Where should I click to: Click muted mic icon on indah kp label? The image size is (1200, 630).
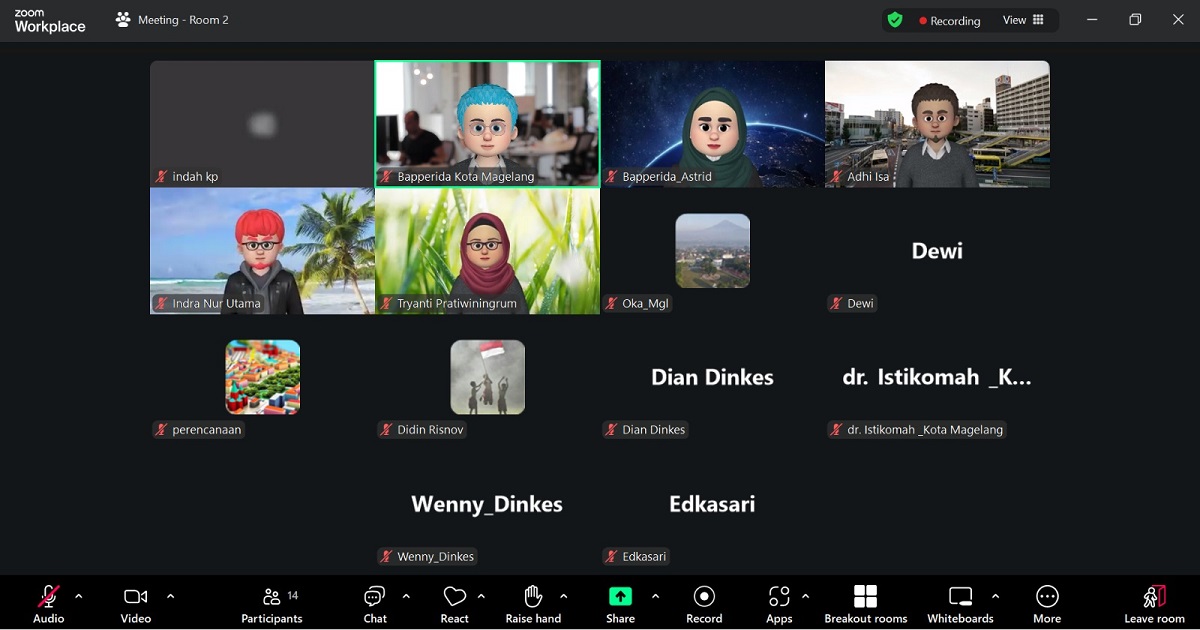pyautogui.click(x=161, y=176)
